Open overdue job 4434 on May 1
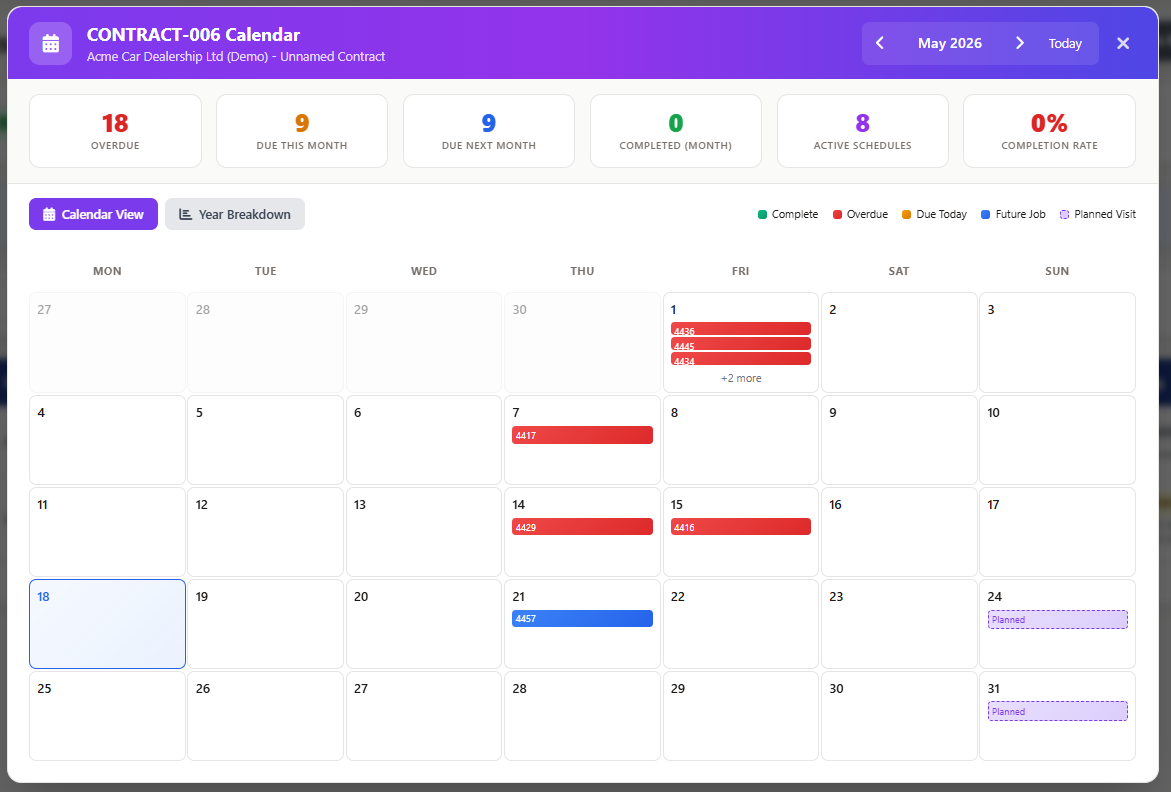Image resolution: width=1171 pixels, height=792 pixels. click(740, 358)
